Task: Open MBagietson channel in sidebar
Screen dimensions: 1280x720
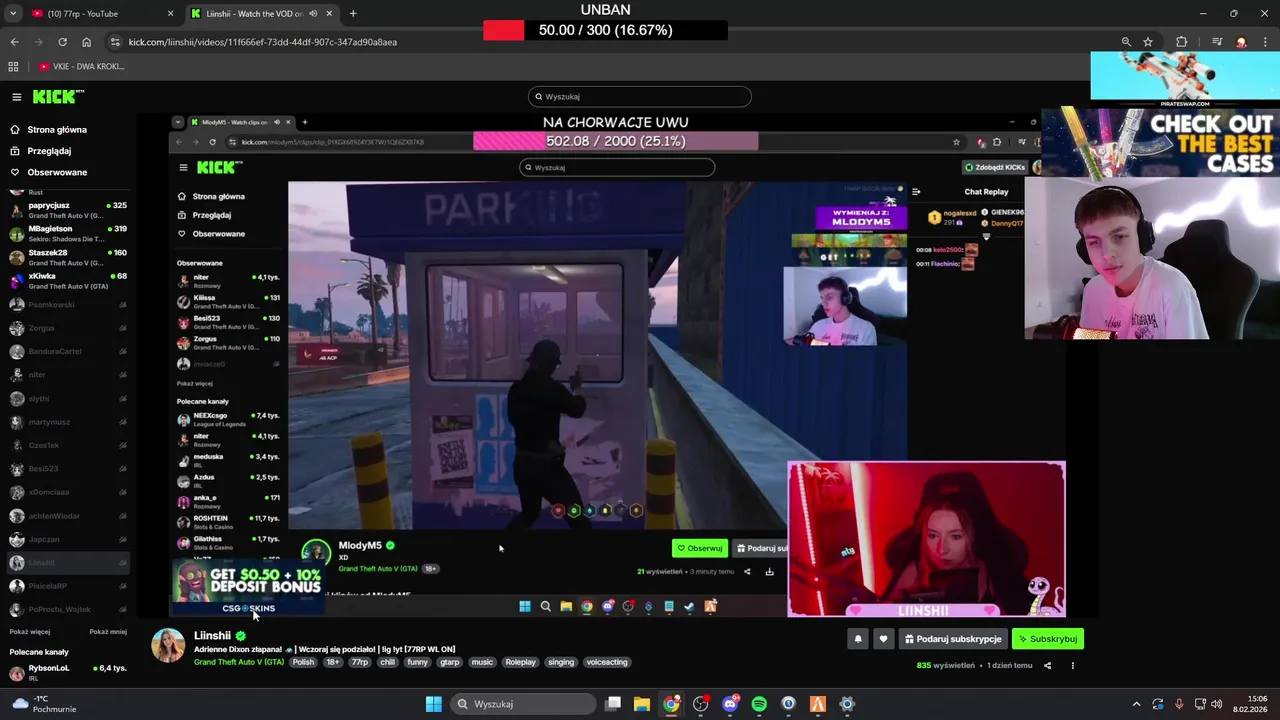Action: tap(68, 234)
